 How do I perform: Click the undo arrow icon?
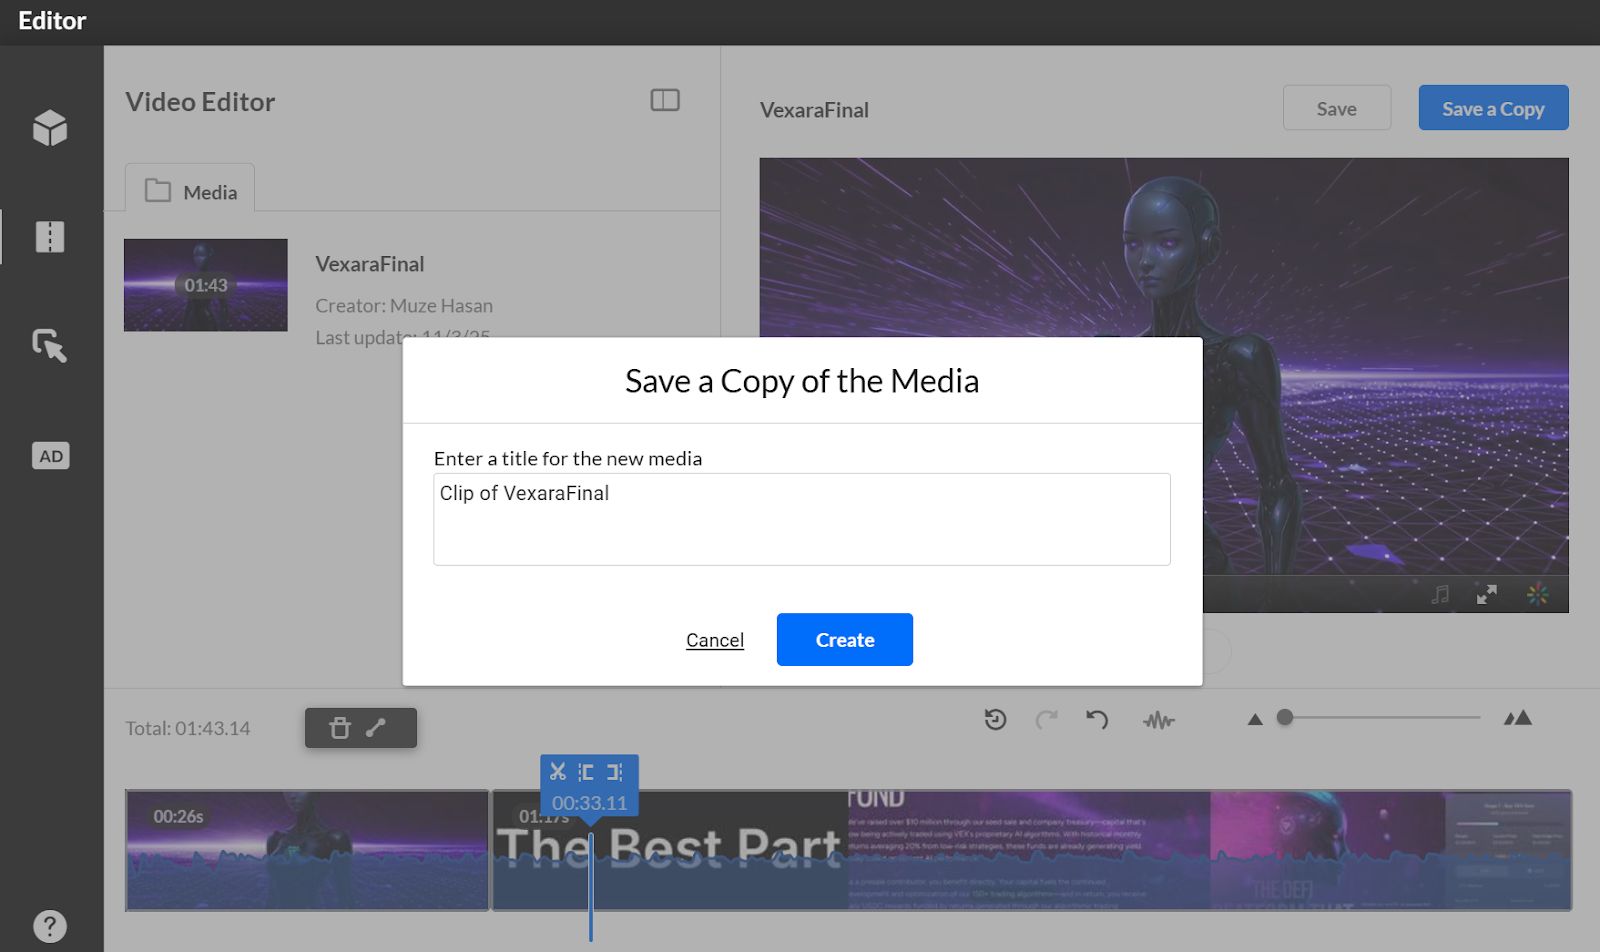[1097, 719]
